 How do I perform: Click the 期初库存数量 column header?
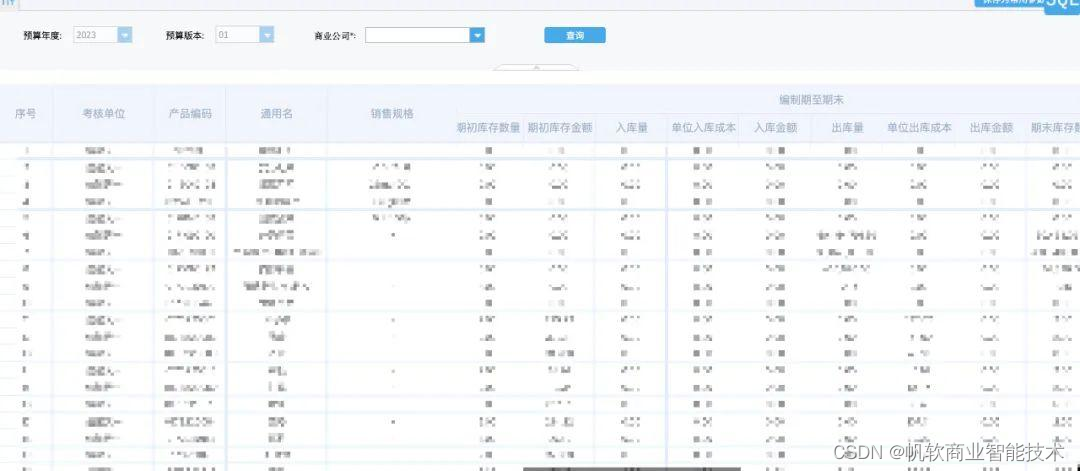tap(489, 128)
